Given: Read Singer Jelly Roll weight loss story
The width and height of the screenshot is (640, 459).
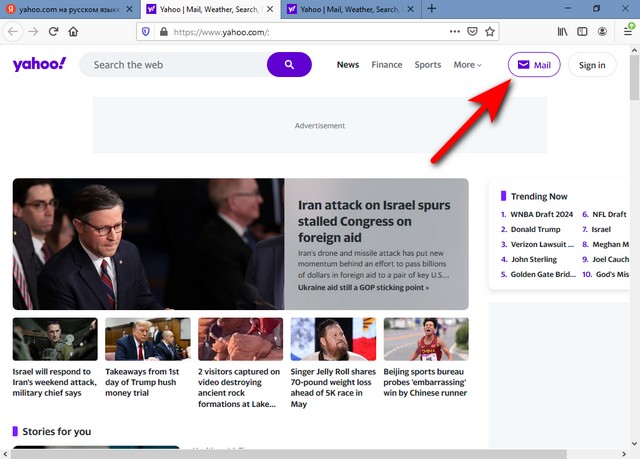Looking at the screenshot, I should click(333, 388).
